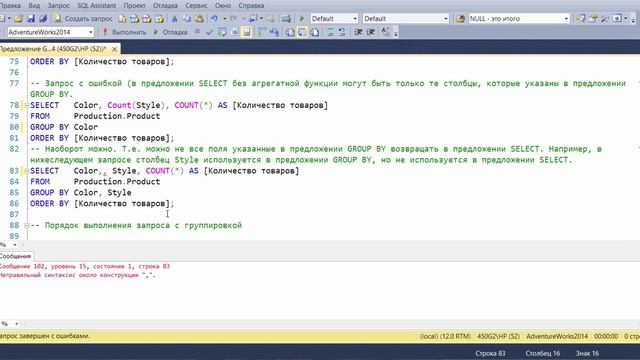Increase indent of selected lines
Viewport: 640px width, 360px height.
(371, 32)
